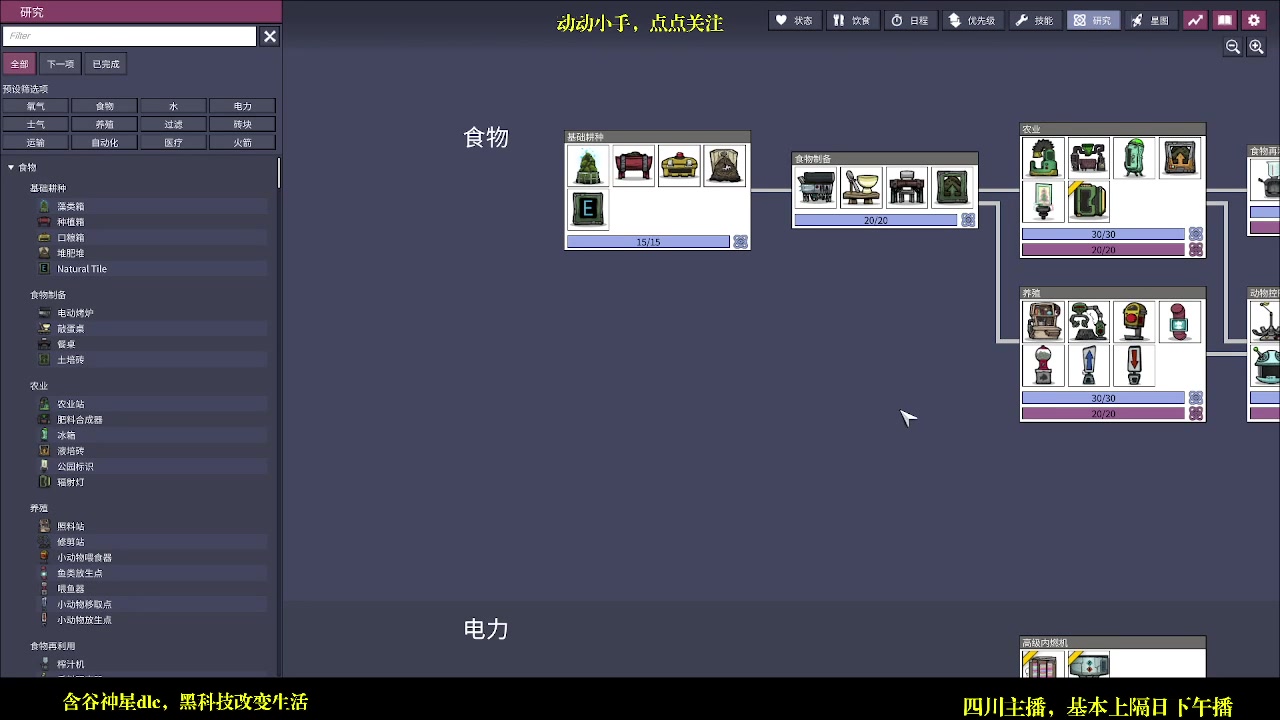Screen dimensions: 1280x720
Task: Toggle the 水 preset filter
Action: coord(174,106)
